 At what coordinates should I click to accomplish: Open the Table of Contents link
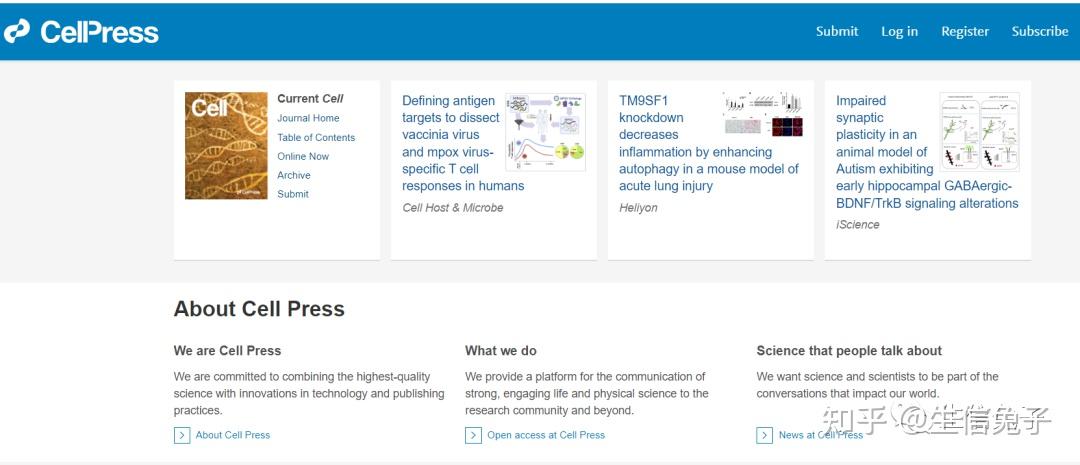point(316,137)
